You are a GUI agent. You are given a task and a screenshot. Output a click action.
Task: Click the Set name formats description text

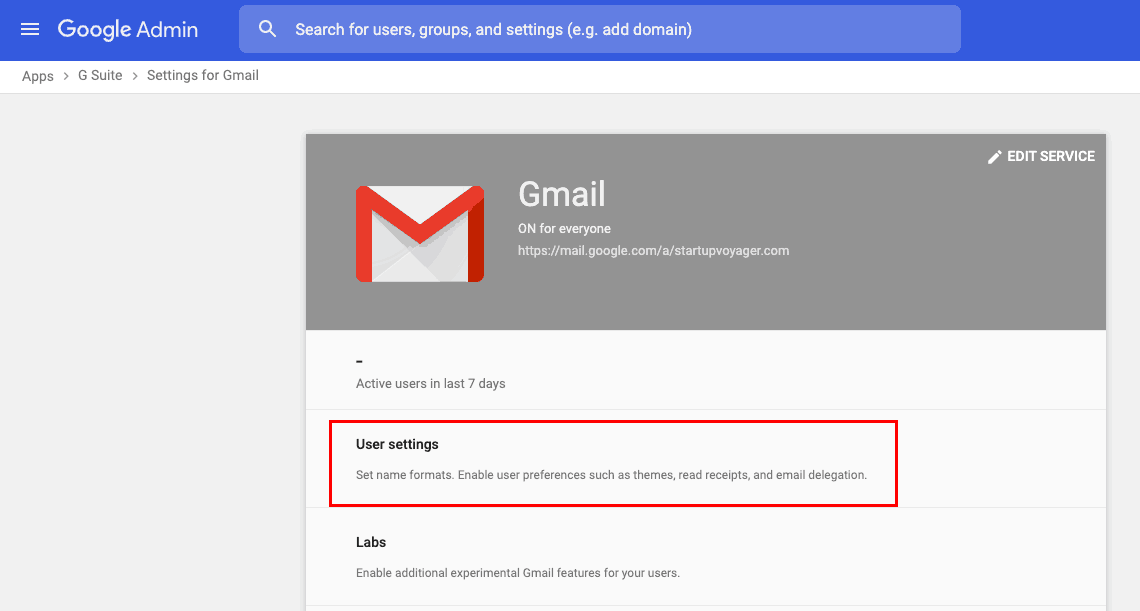click(611, 475)
